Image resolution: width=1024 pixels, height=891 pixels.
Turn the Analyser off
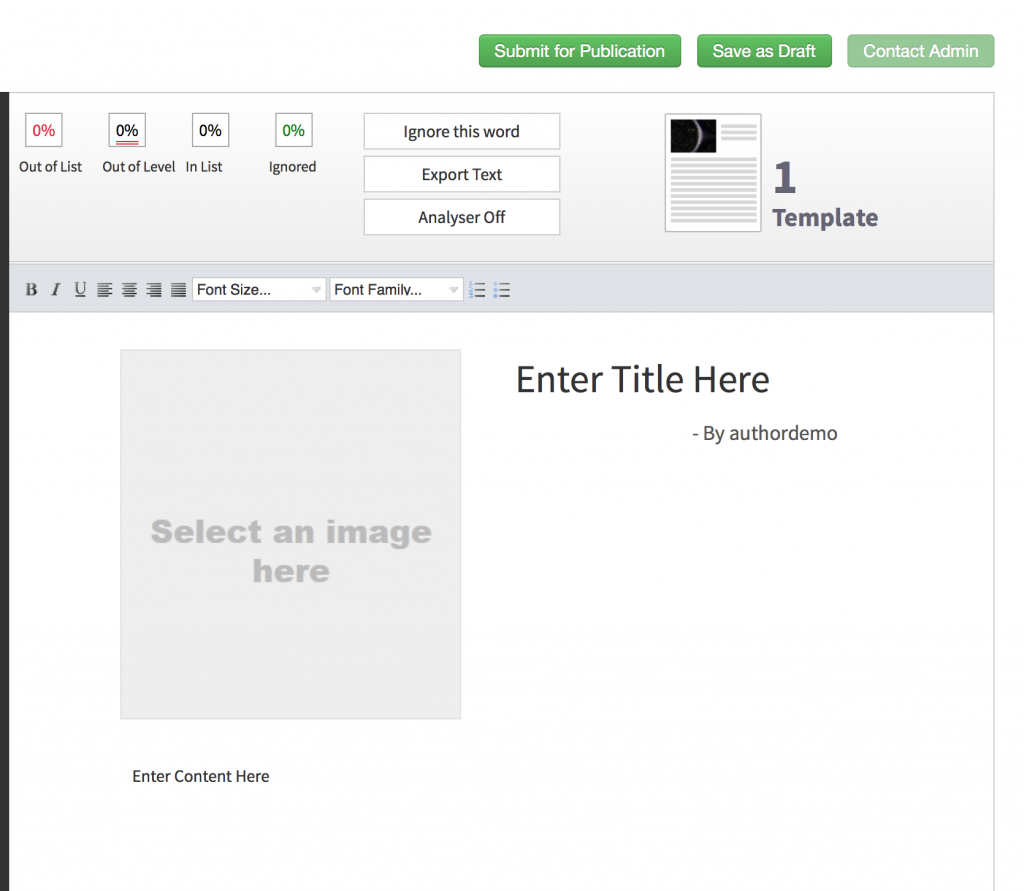click(x=461, y=217)
